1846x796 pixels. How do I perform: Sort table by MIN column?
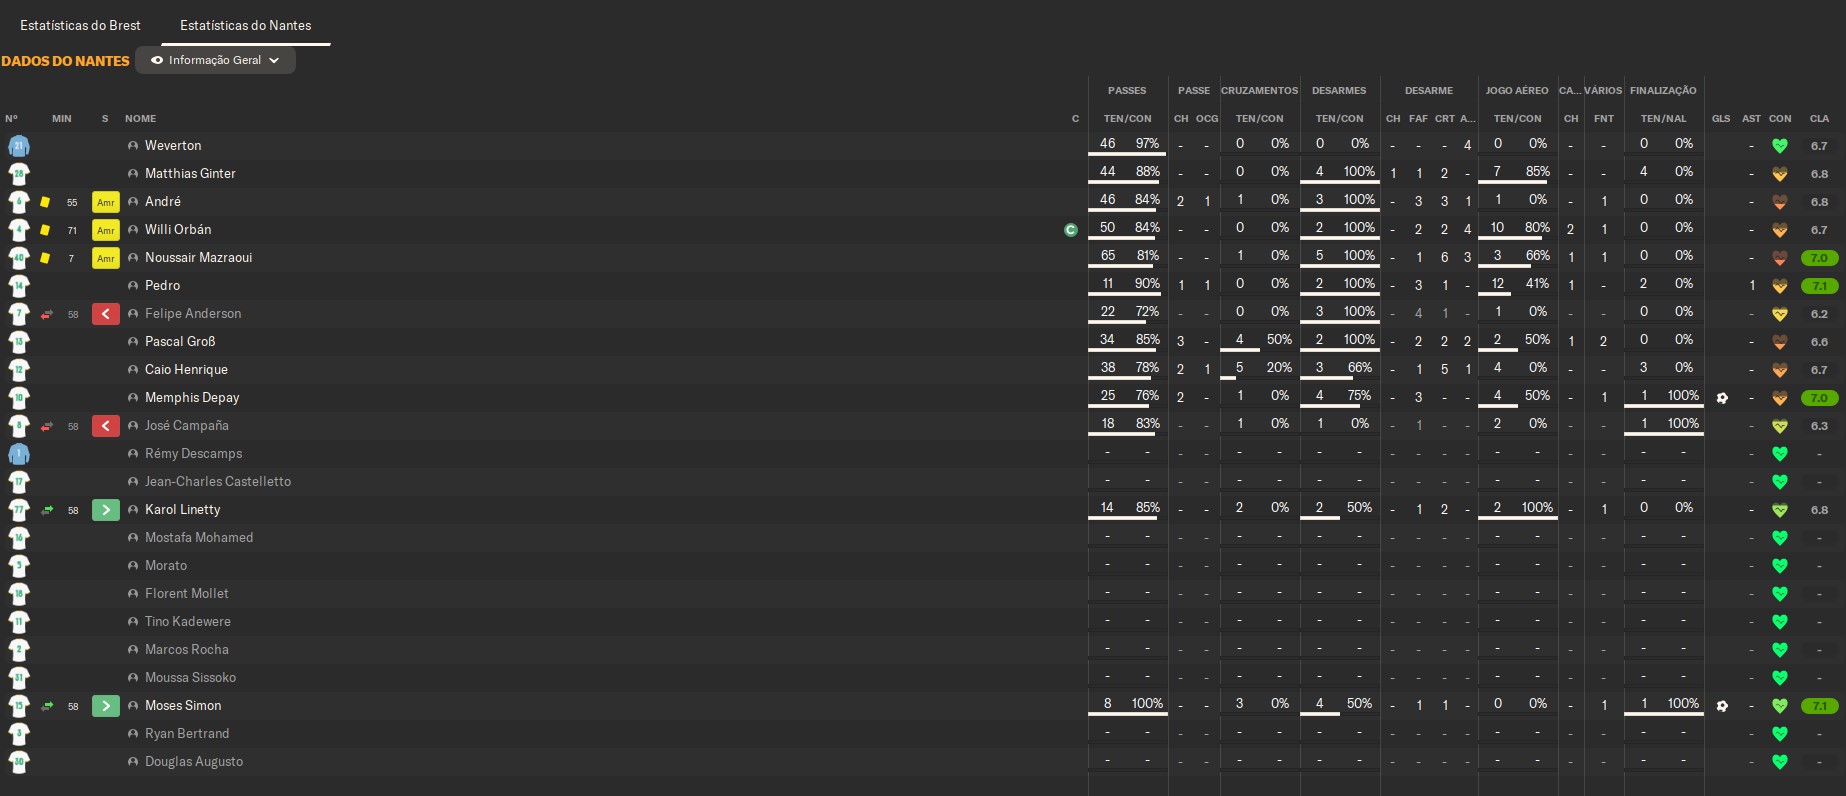click(62, 118)
